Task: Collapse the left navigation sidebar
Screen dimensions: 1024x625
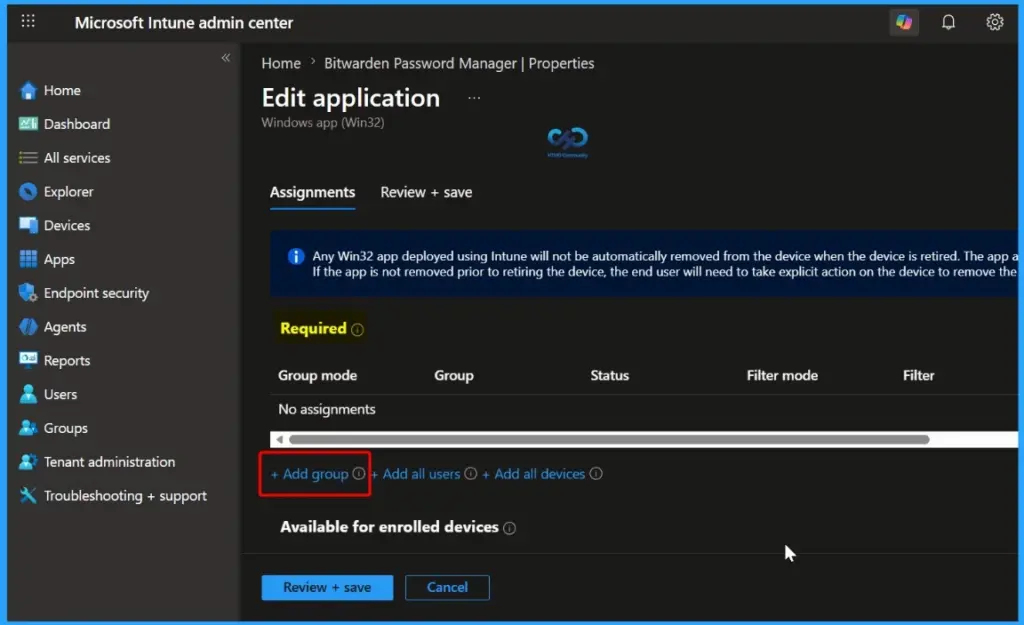Action: pos(225,57)
